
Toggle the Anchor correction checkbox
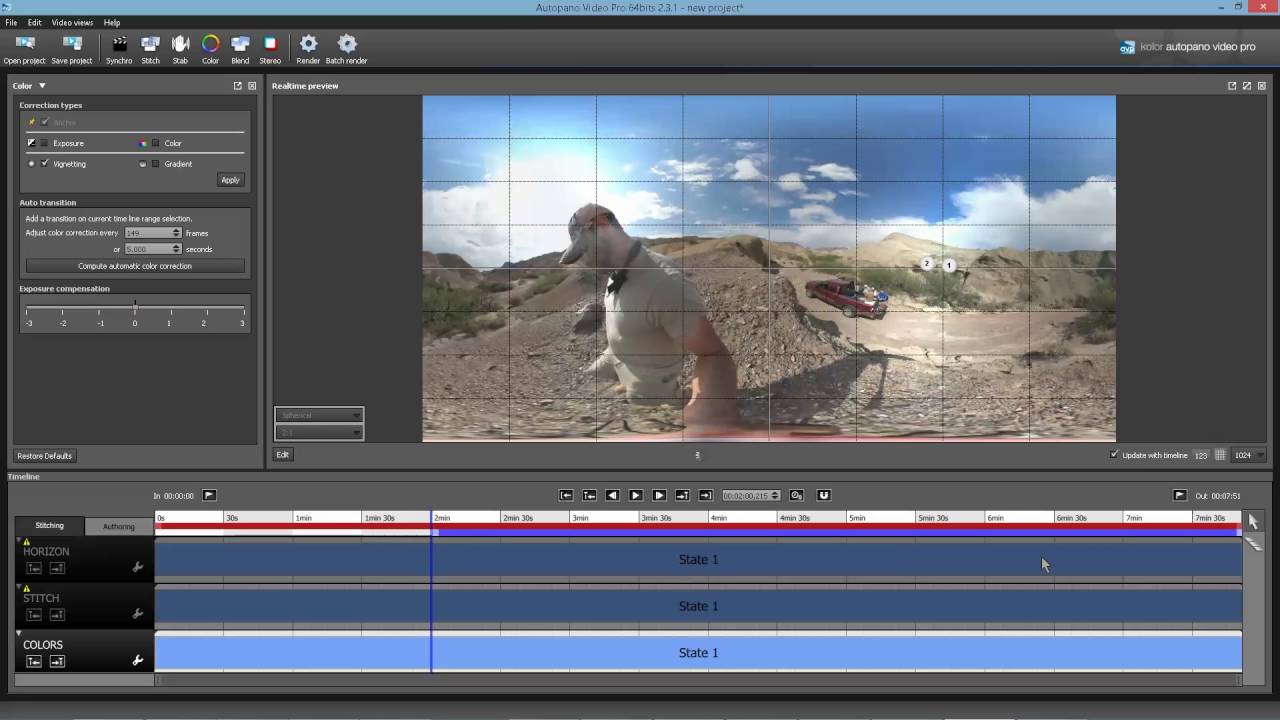click(x=44, y=122)
